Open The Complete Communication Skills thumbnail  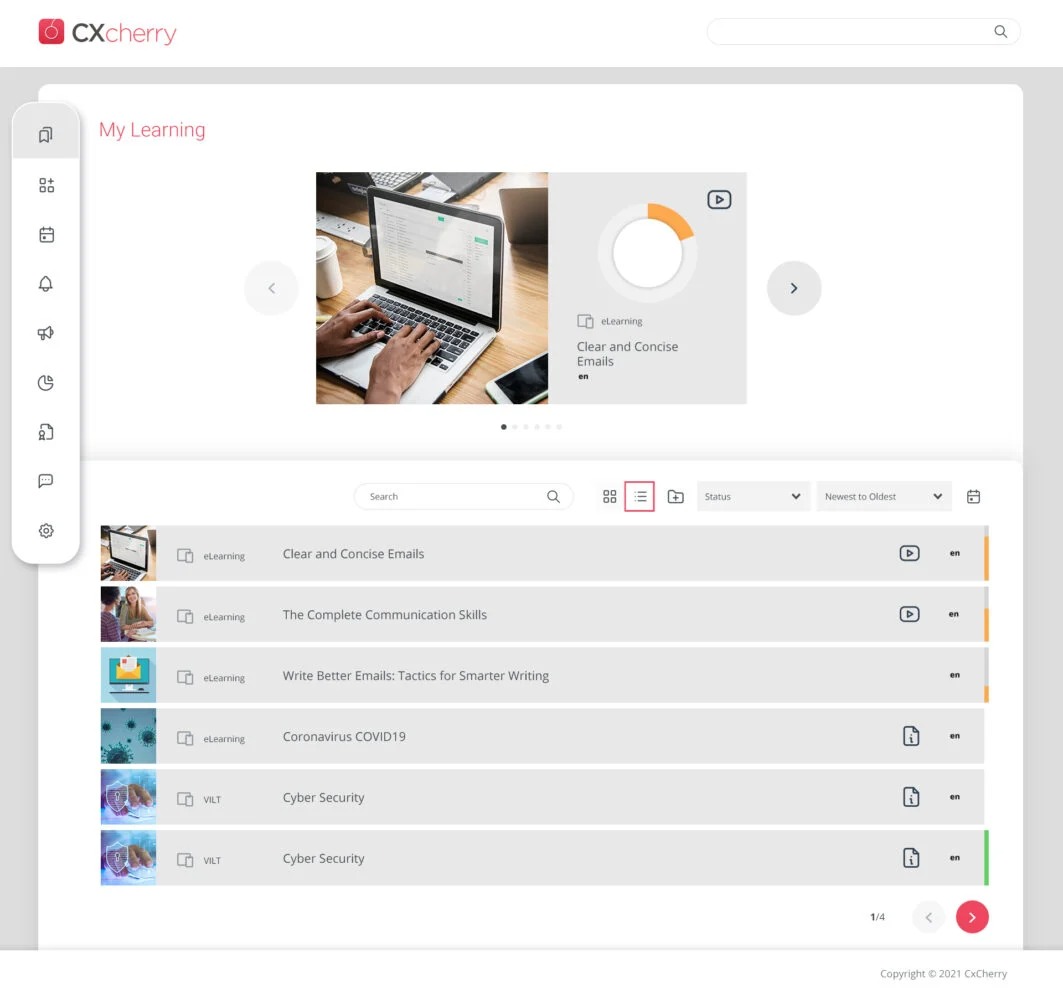(128, 614)
